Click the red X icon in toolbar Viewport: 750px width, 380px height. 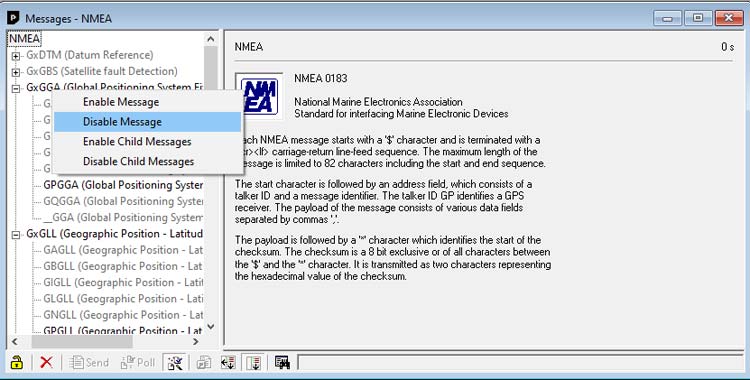46,362
